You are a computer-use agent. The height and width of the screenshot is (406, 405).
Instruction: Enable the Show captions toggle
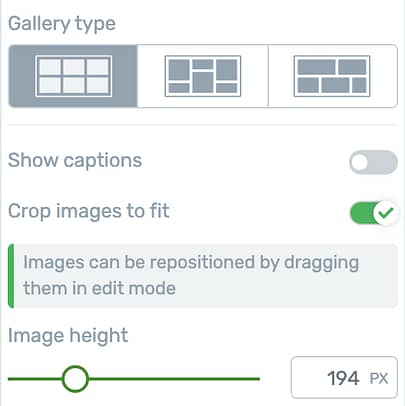pos(373,162)
